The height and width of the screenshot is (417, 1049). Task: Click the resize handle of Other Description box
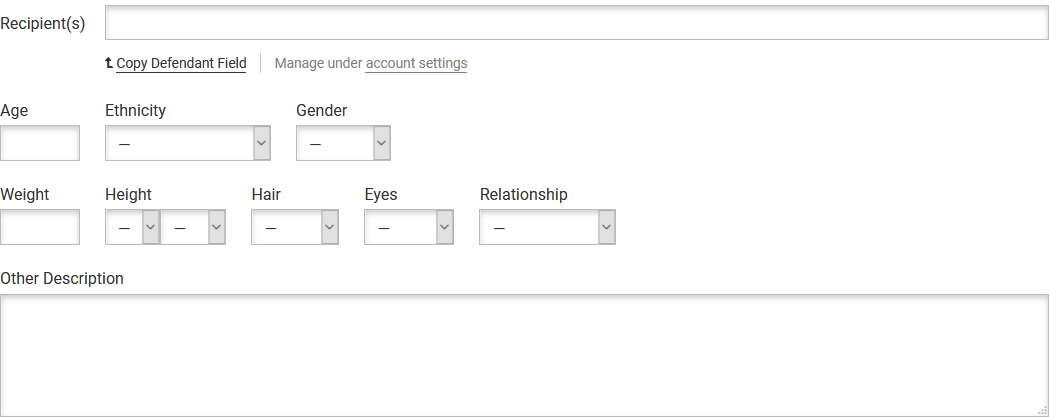[x=1042, y=411]
